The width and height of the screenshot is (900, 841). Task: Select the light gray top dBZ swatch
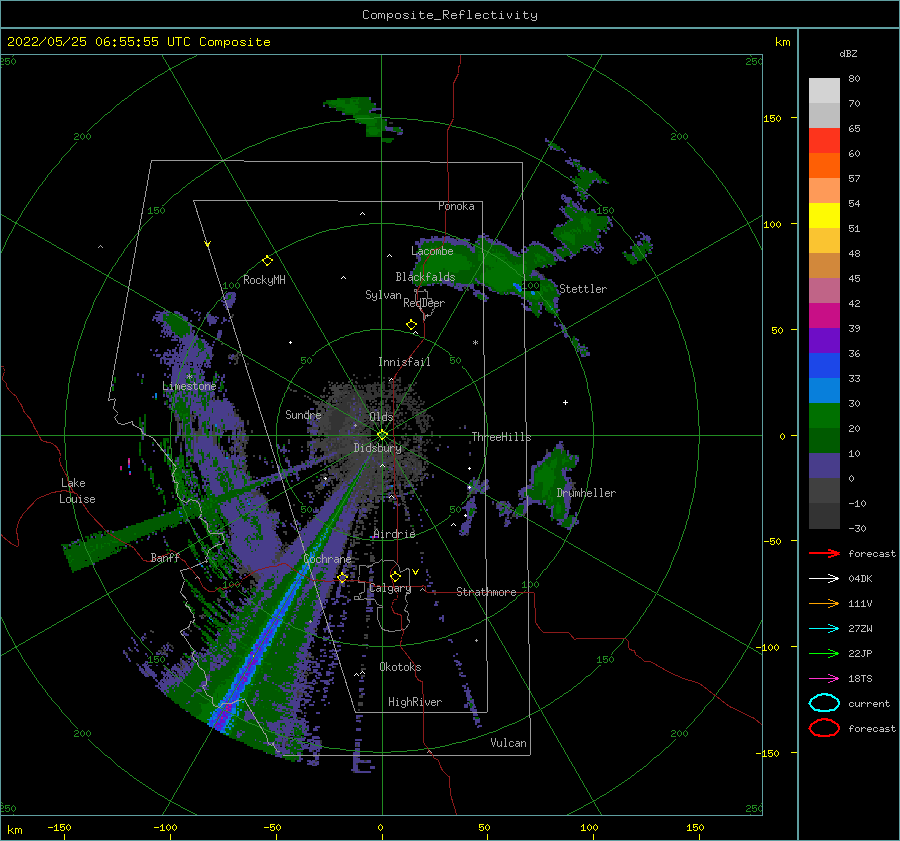click(x=824, y=91)
